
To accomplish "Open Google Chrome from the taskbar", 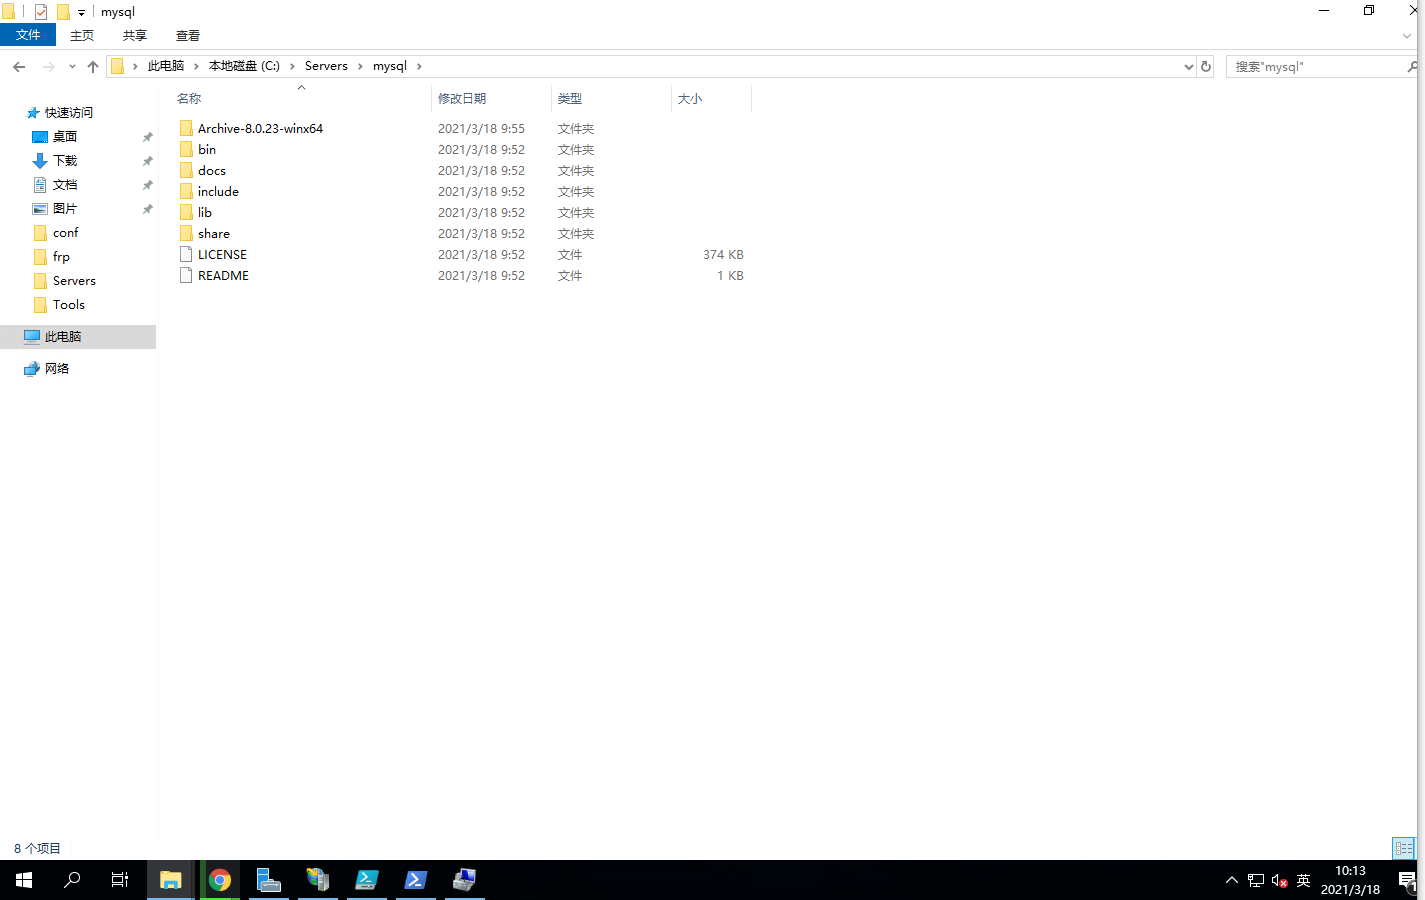I will coord(220,880).
